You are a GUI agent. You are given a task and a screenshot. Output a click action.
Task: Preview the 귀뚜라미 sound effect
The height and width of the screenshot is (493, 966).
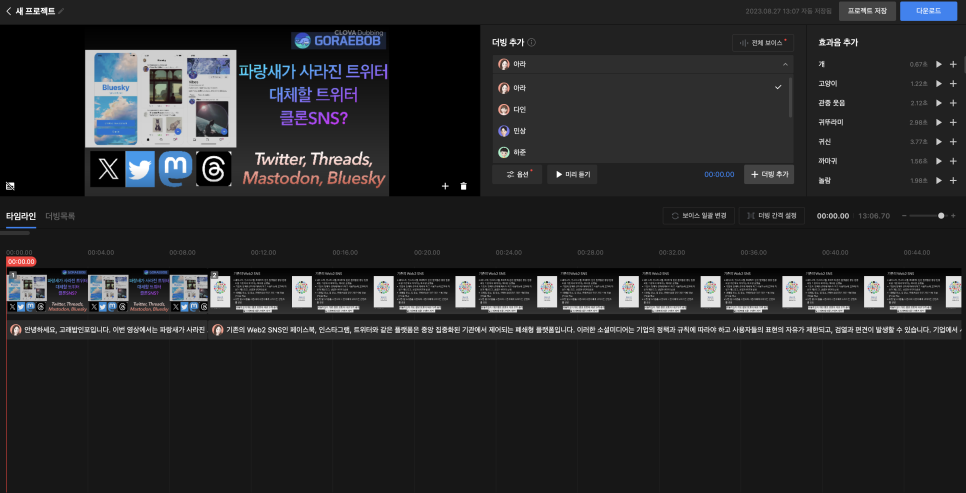pos(939,122)
